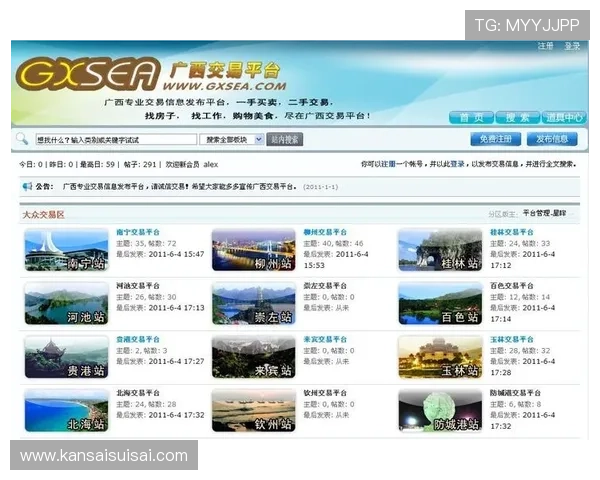Expand the 搜索全部板块 dropdown
Screen dimensions: 600x480
(x=231, y=139)
